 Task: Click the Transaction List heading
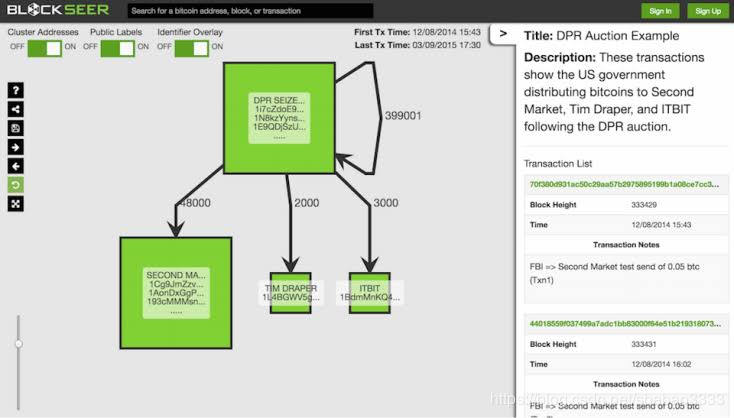[558, 164]
